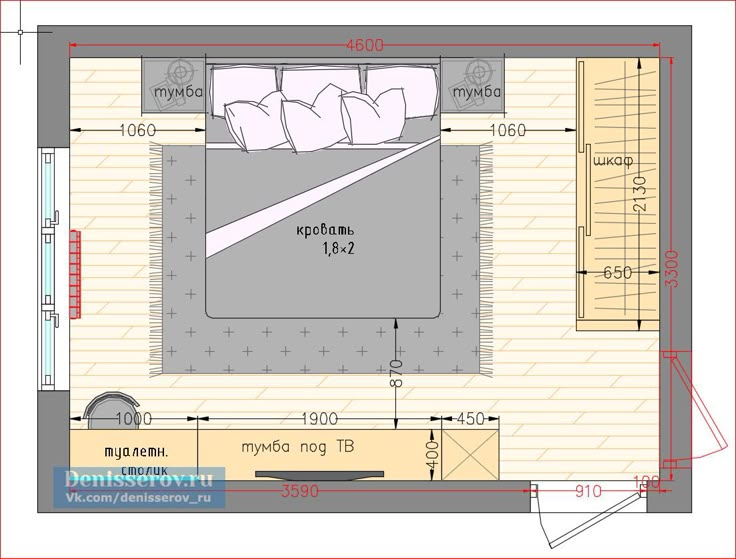
Task: Click the red radiator by the window
Action: 73,270
